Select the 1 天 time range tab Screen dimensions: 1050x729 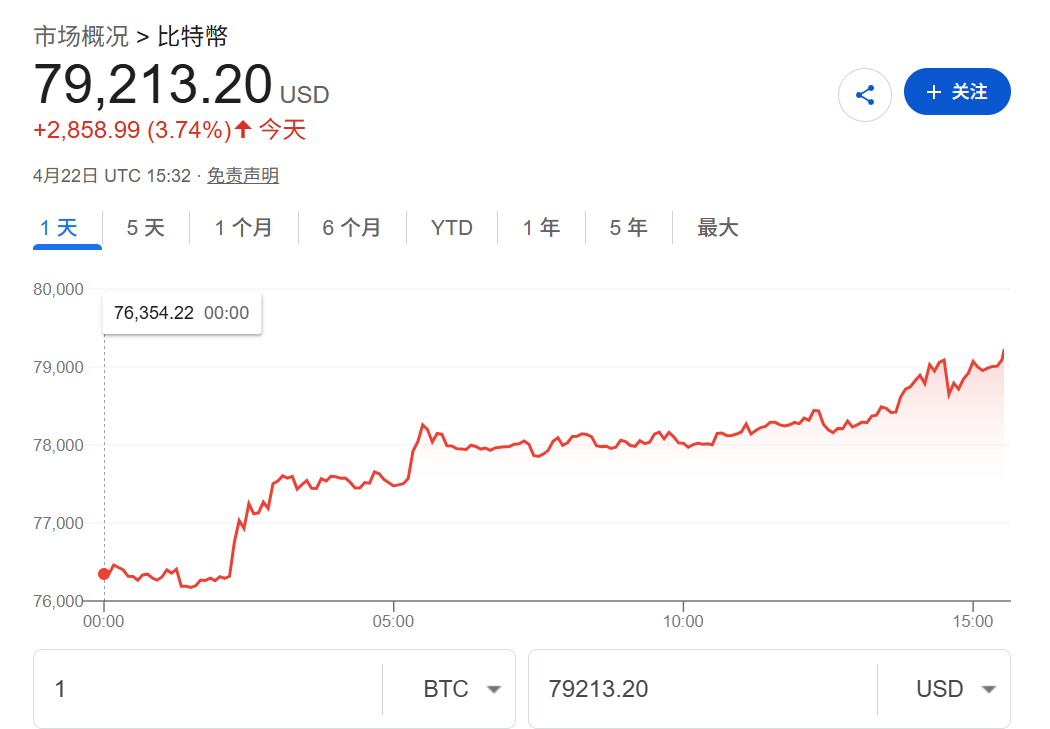pos(58,228)
